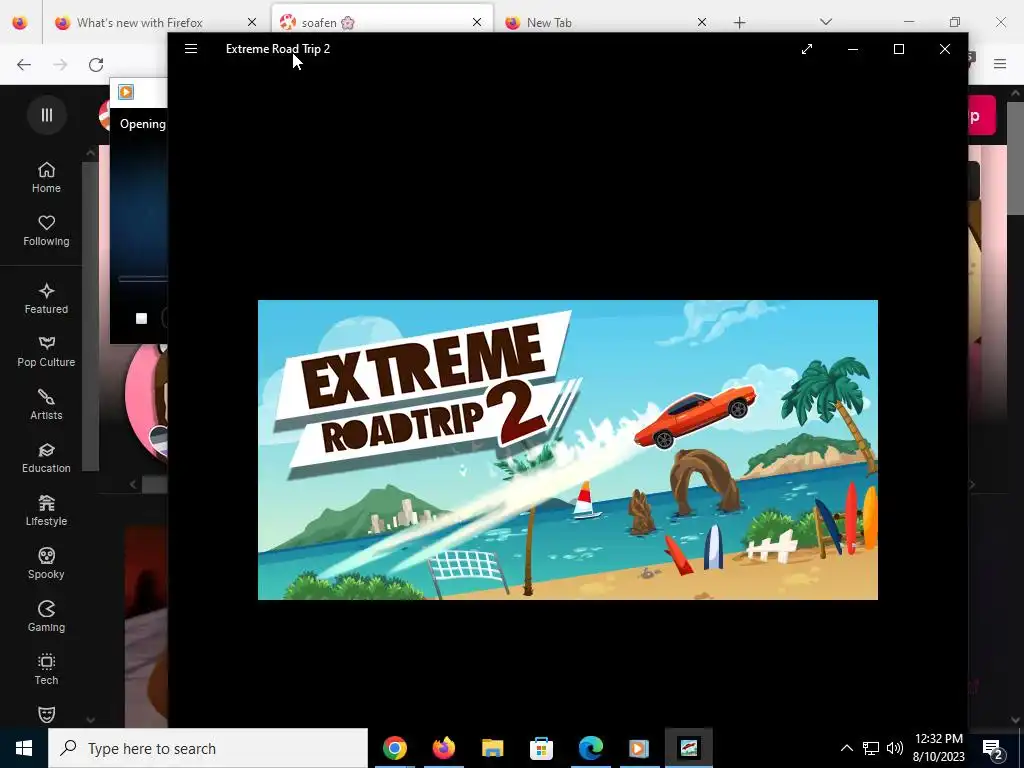
Task: Select the Tech category
Action: coord(46,669)
